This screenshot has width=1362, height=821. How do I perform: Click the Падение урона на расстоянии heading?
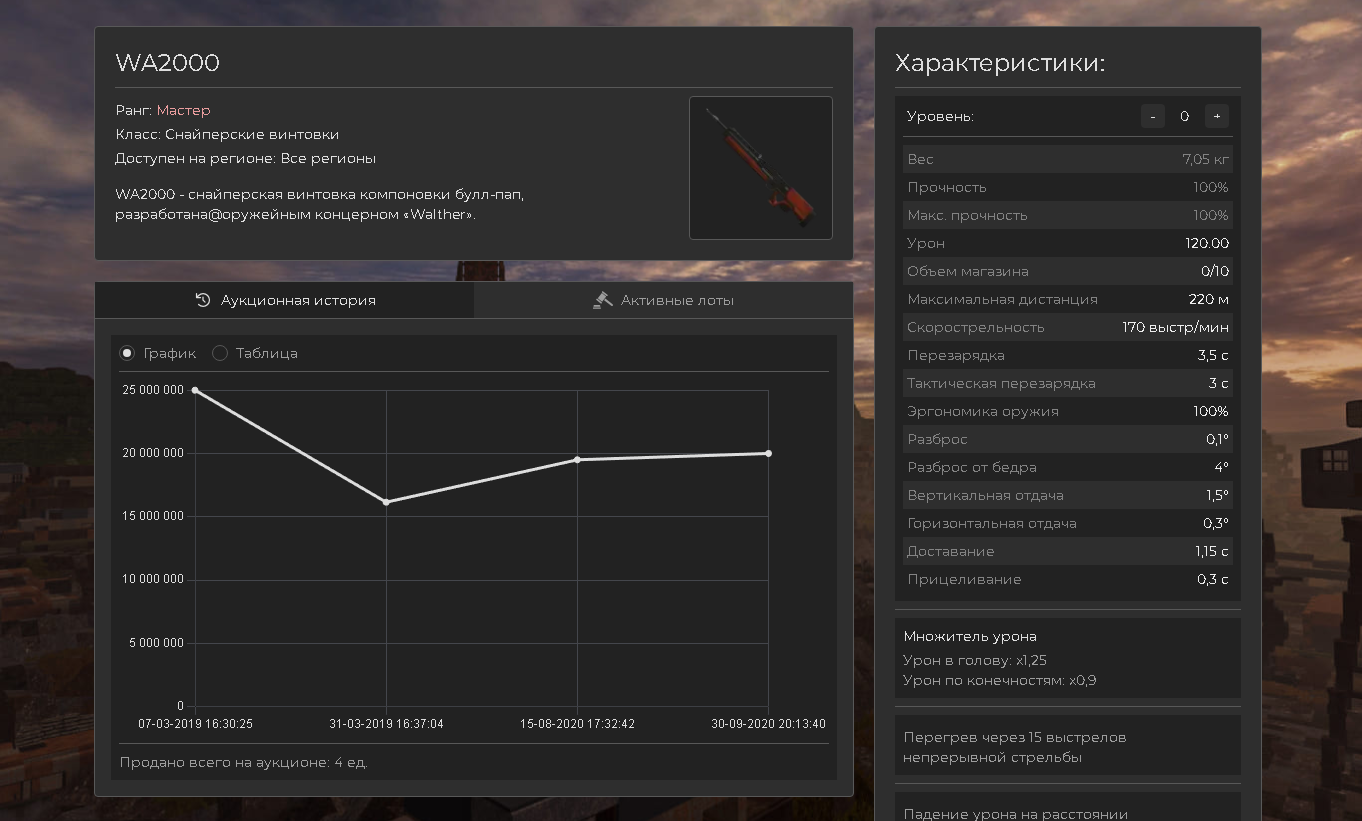coord(1015,814)
